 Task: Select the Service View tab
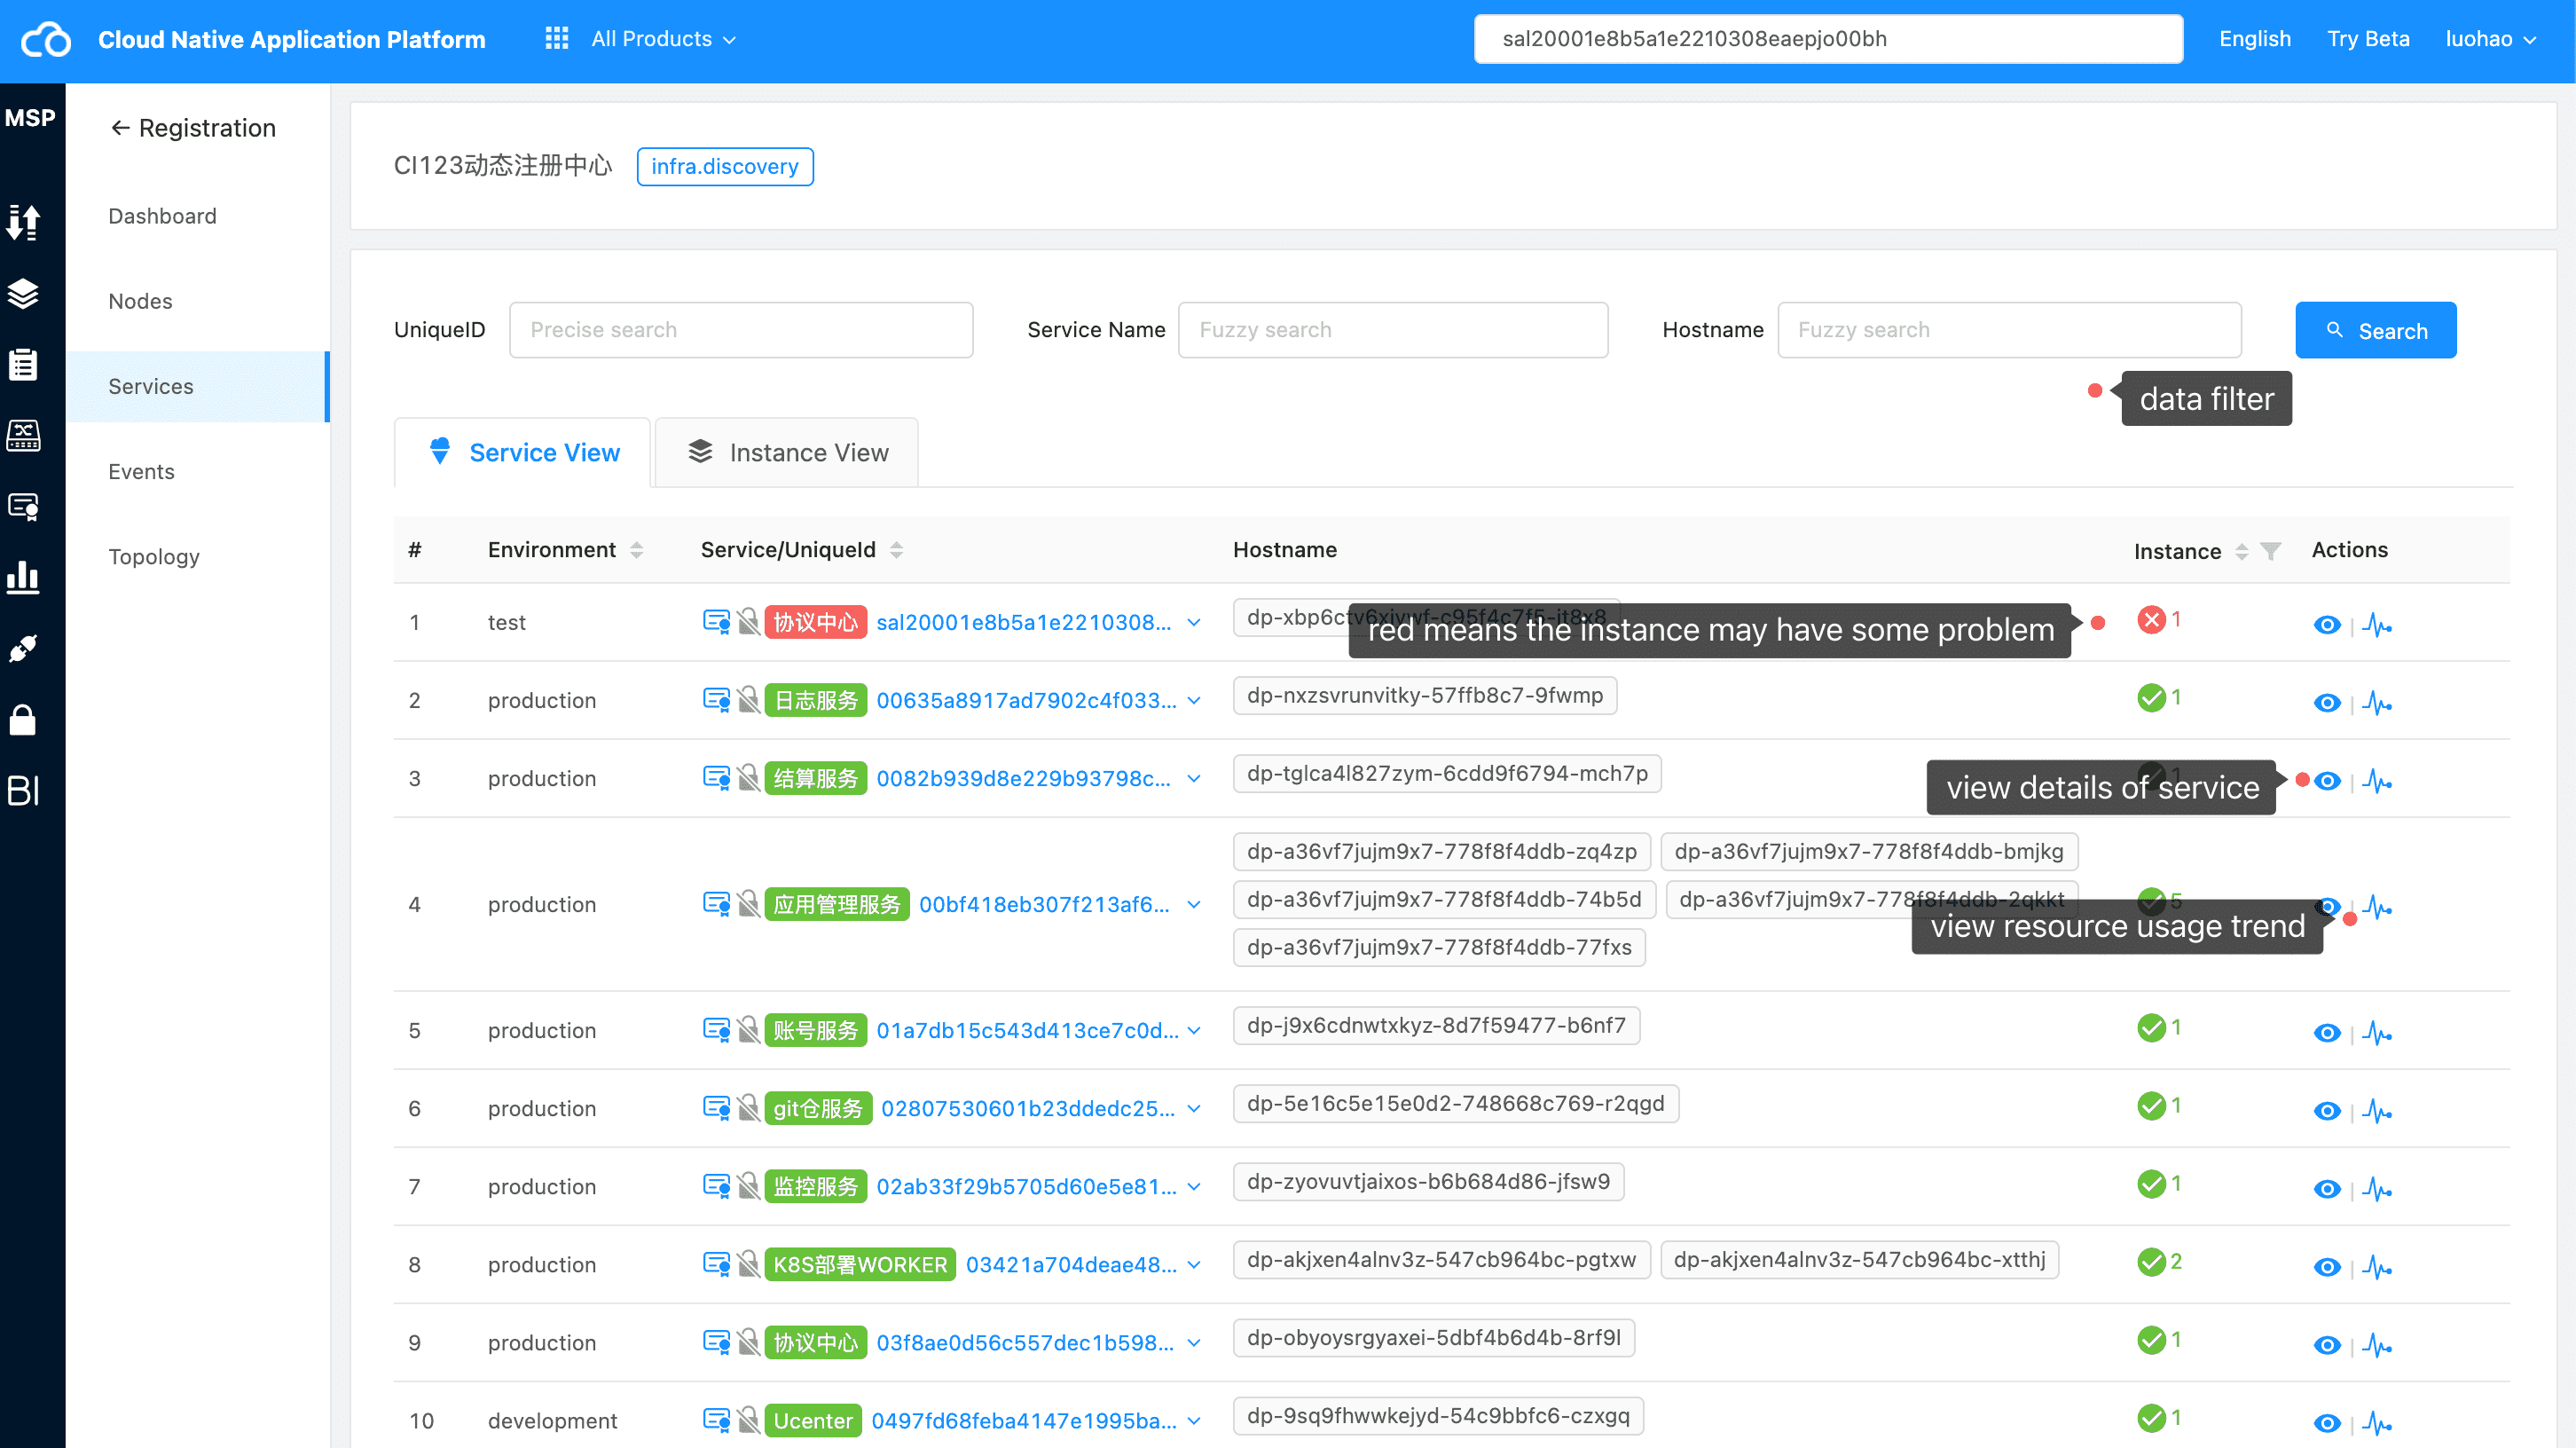(x=523, y=453)
